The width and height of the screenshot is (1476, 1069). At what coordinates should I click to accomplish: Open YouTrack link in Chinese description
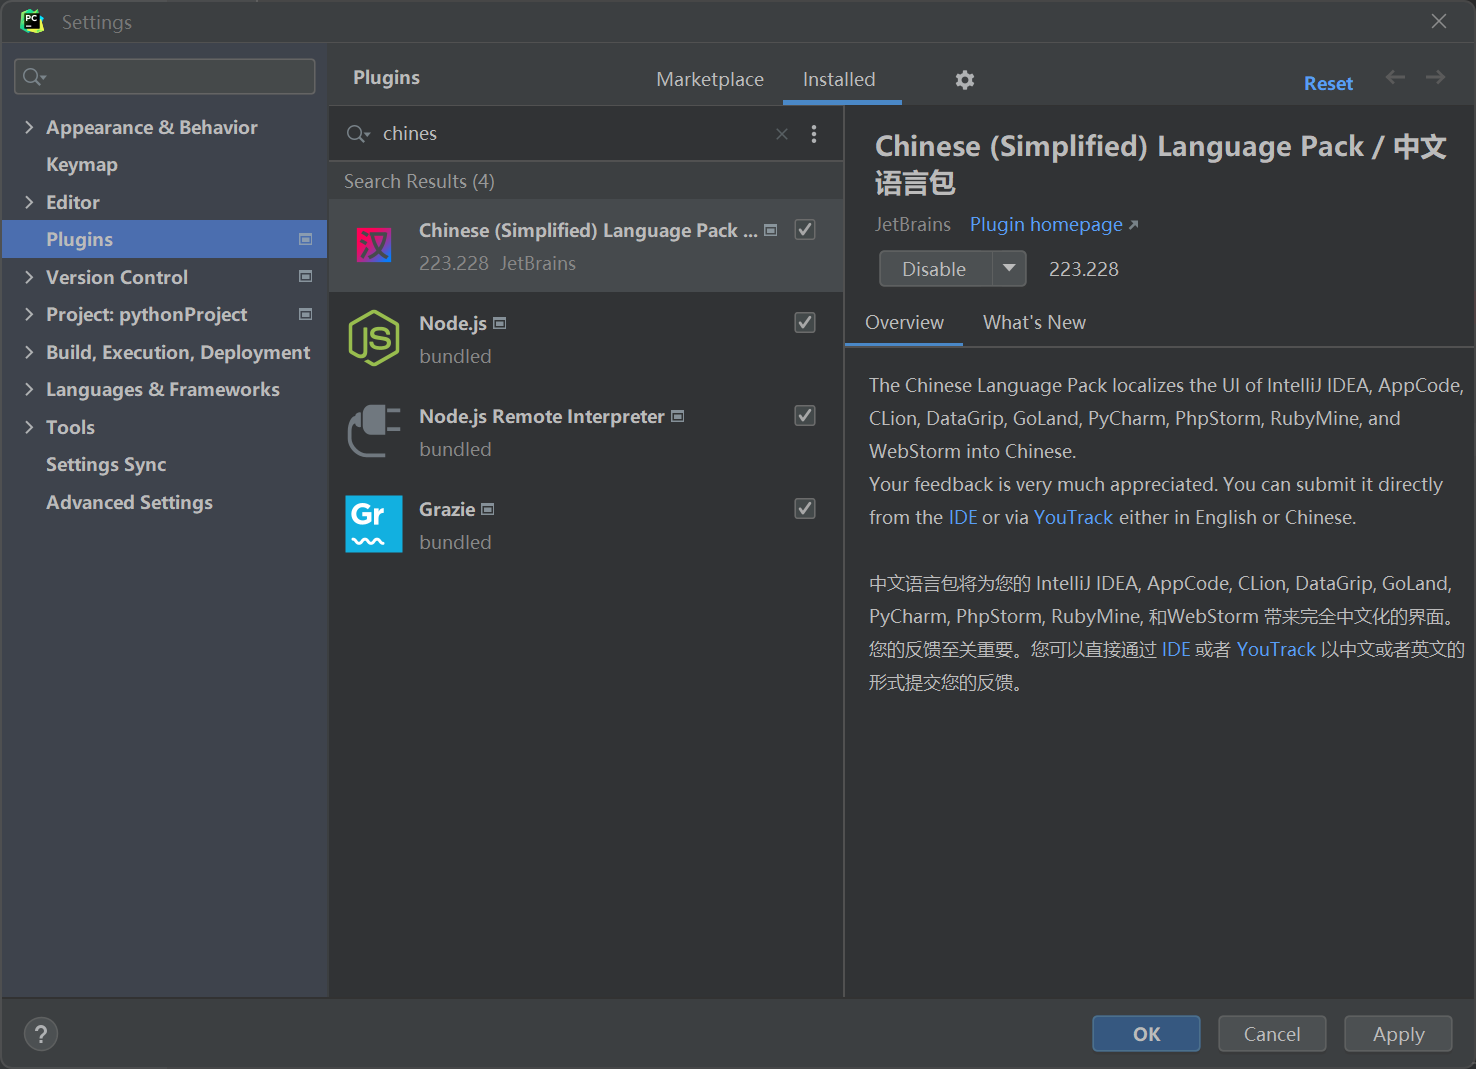pos(1276,649)
